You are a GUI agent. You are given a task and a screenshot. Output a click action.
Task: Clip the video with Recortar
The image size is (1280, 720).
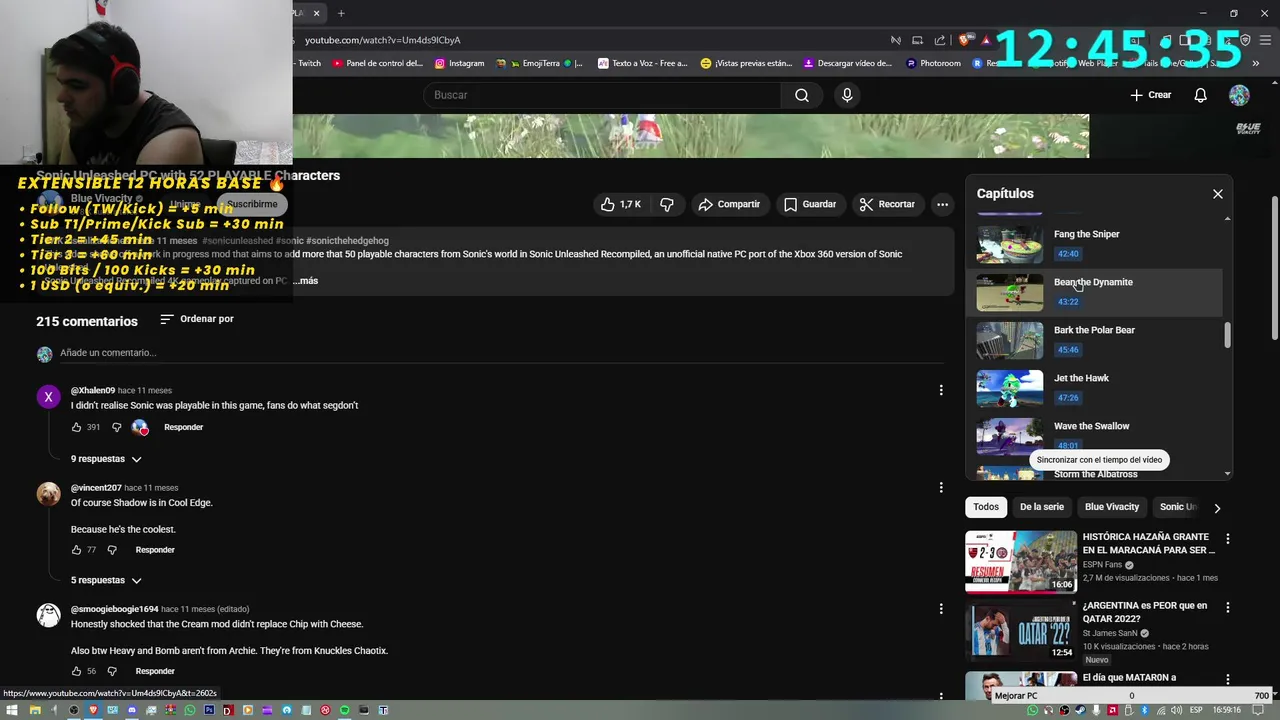[887, 204]
